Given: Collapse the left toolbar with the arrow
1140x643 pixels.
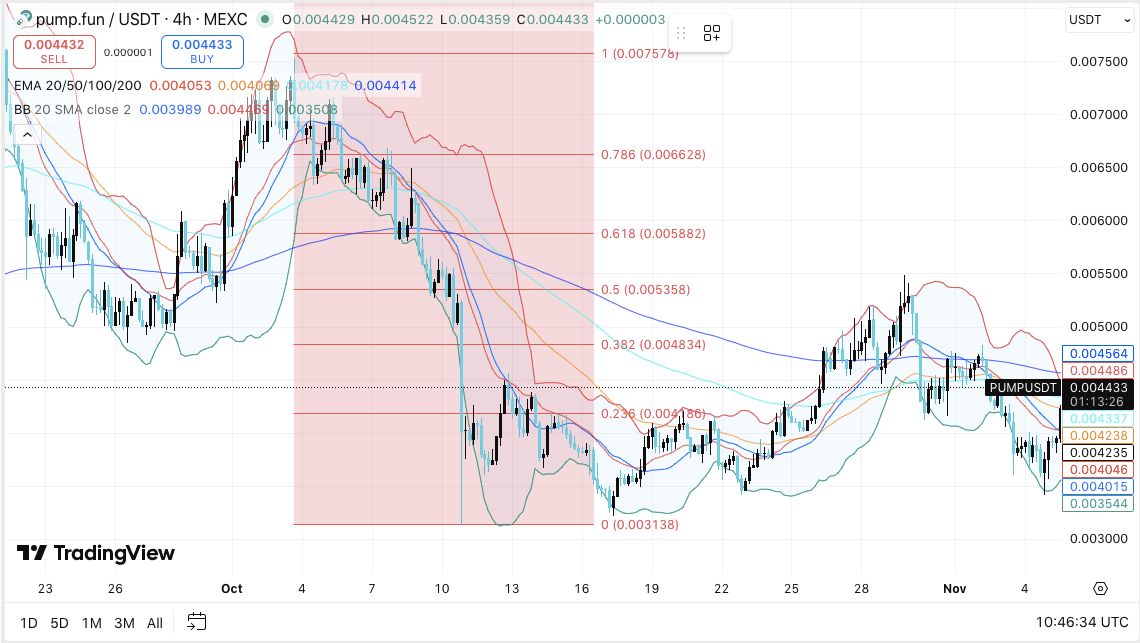Looking at the screenshot, I should (26, 134).
